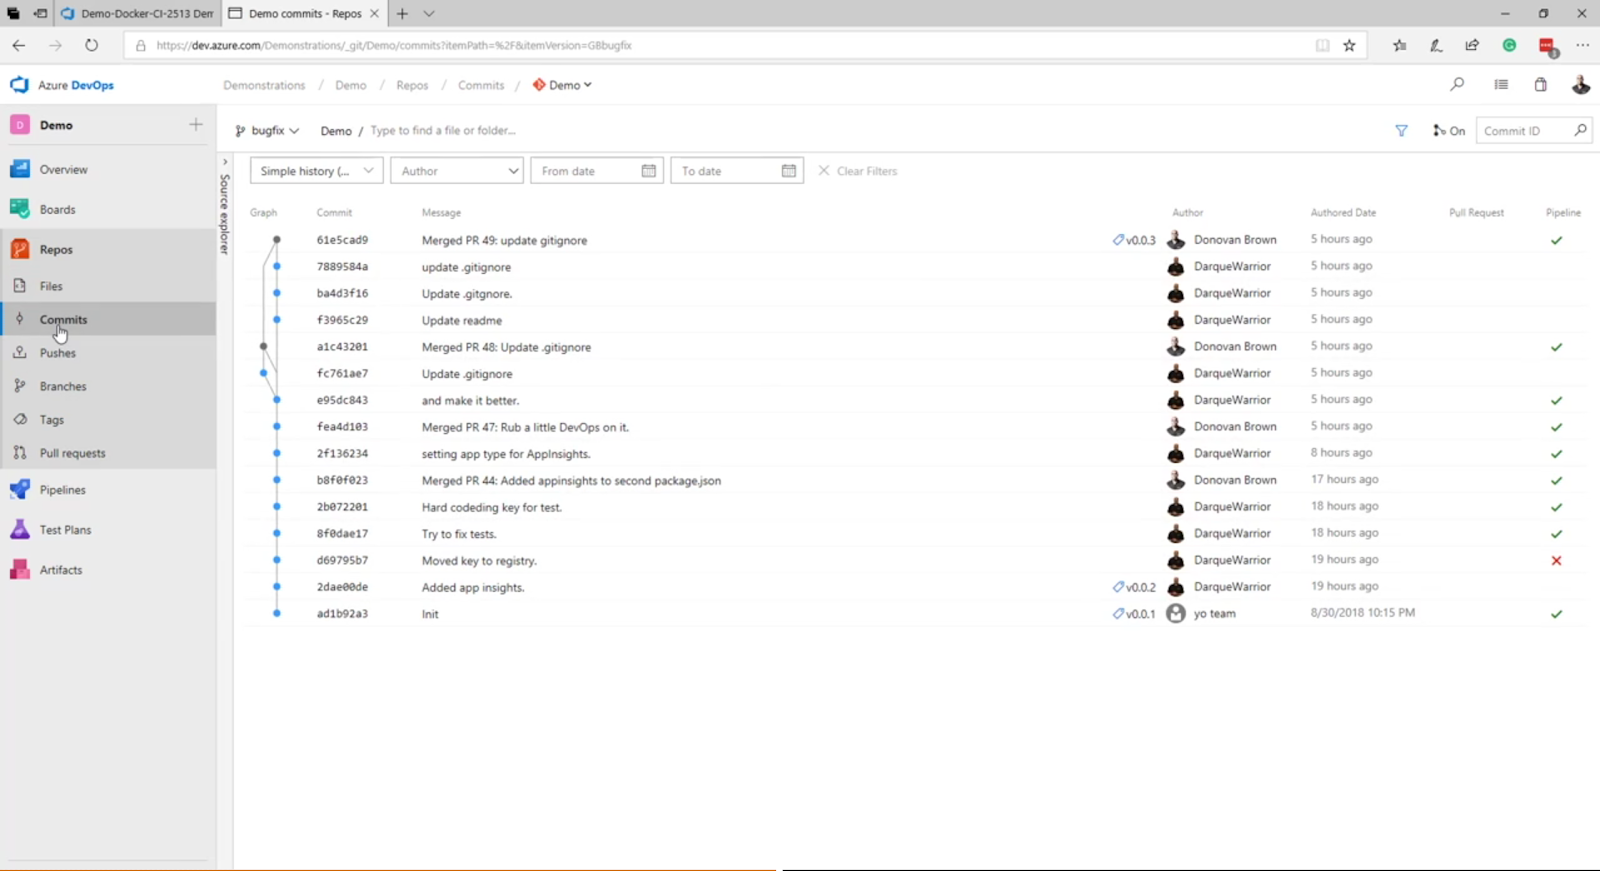Viewport: 1600px width, 871px height.
Task: Open the Pipelines section icon
Action: pyautogui.click(x=19, y=490)
